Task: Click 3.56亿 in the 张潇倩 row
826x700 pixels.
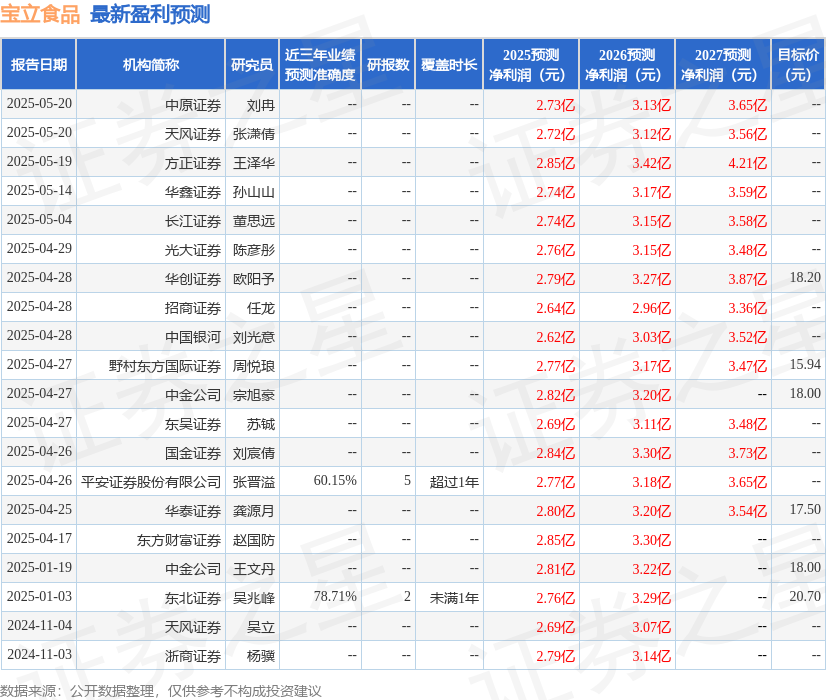Action: [x=748, y=134]
